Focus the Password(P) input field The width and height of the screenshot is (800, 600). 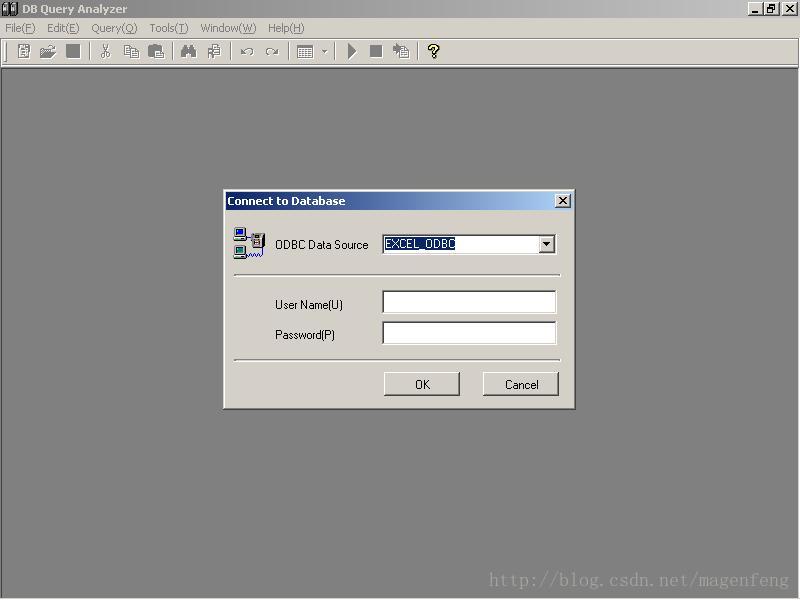tap(469, 333)
